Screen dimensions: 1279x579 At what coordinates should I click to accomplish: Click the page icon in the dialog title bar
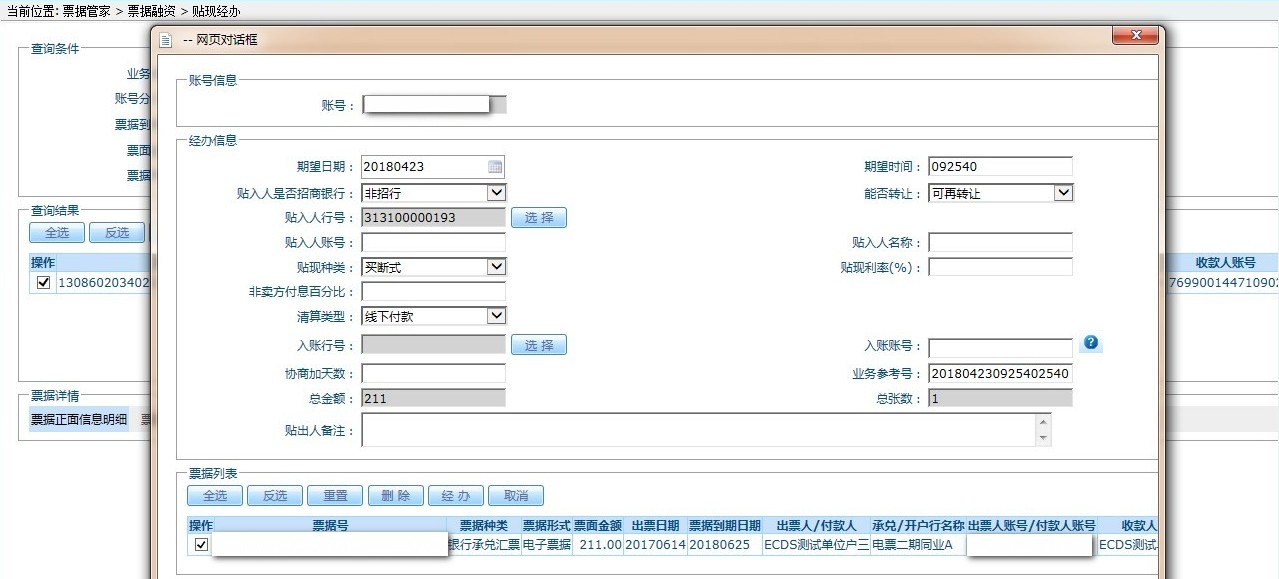tap(167, 39)
